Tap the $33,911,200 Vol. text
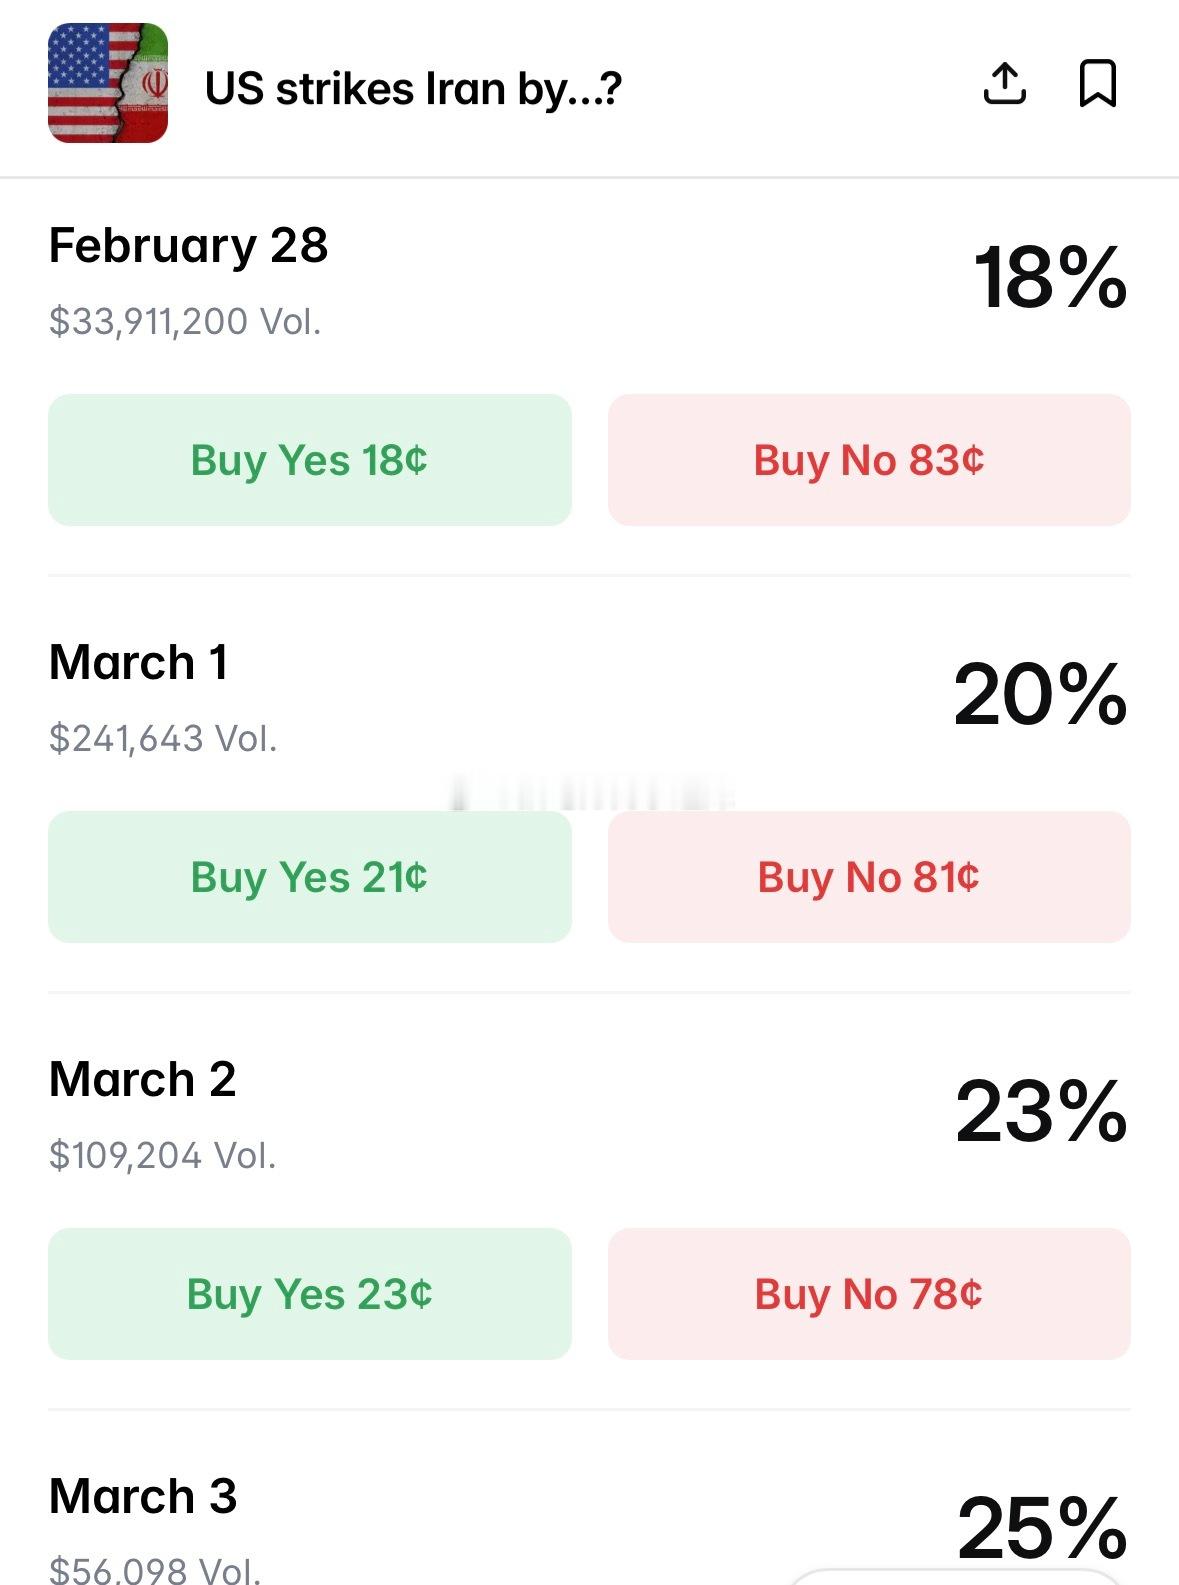The image size is (1179, 1585). [x=185, y=322]
